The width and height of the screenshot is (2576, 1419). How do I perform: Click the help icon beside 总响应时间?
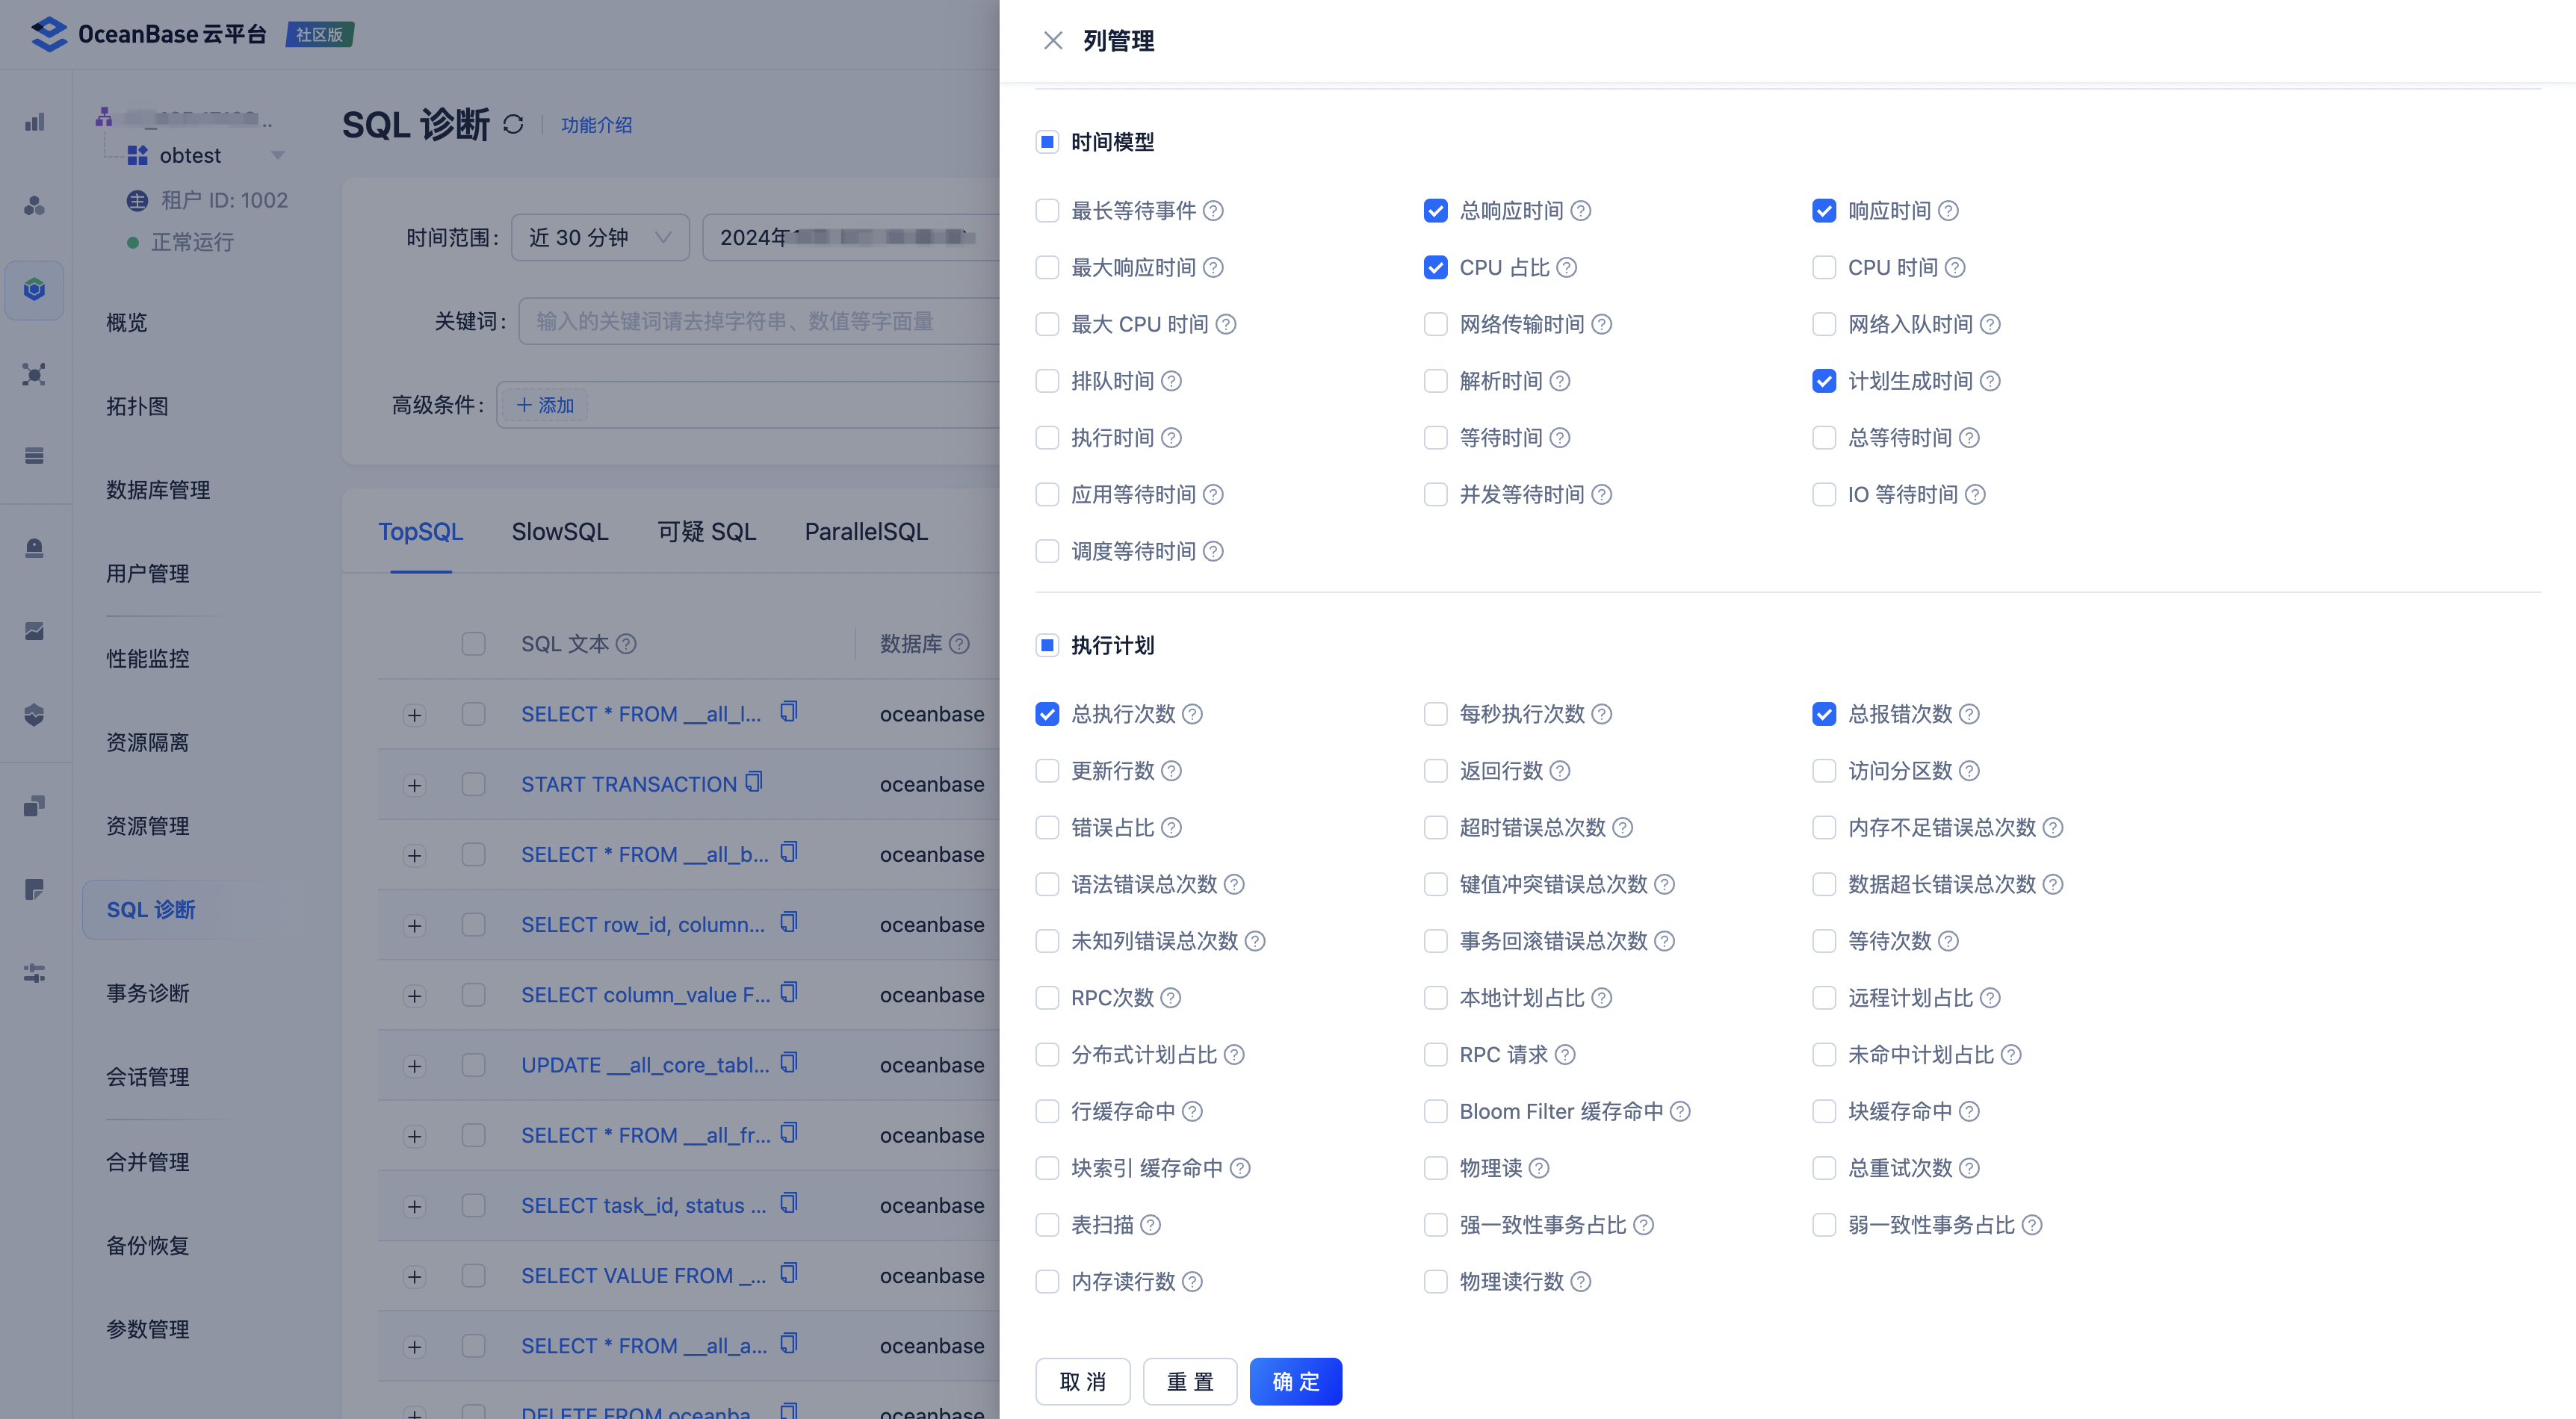point(1581,211)
